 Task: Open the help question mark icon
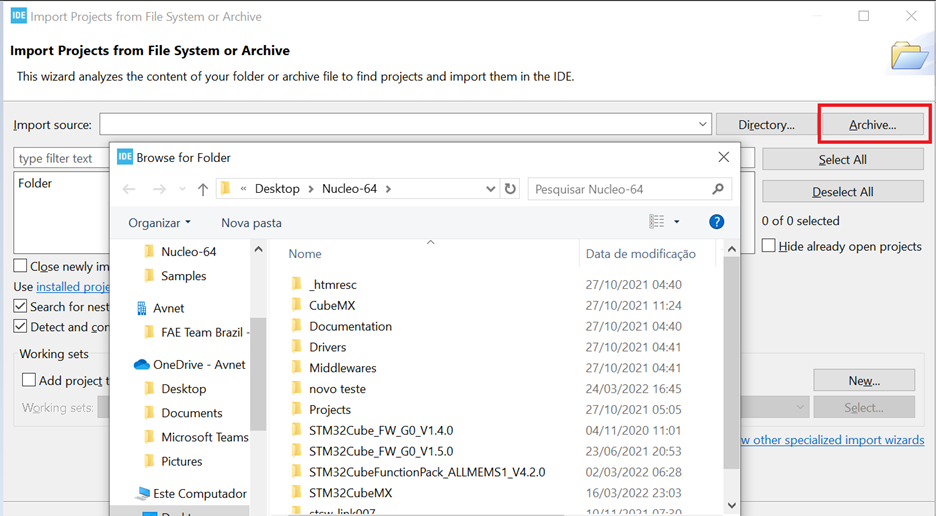click(716, 222)
